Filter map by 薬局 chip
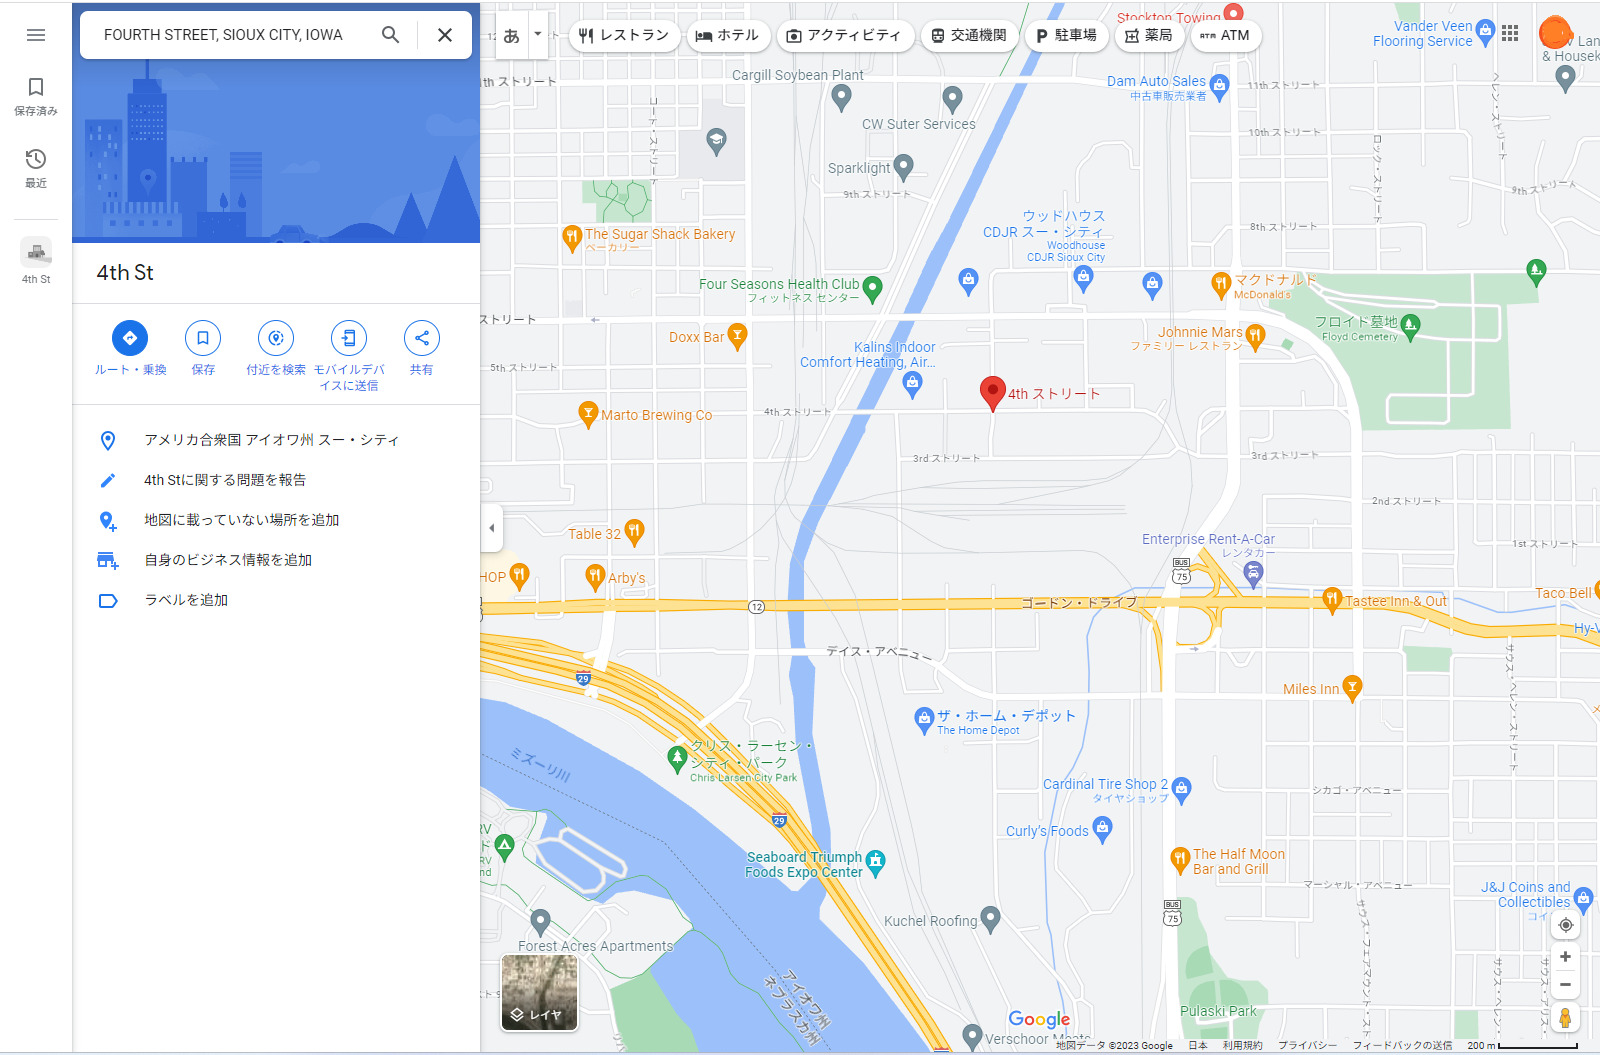The width and height of the screenshot is (1600, 1055). pyautogui.click(x=1149, y=35)
